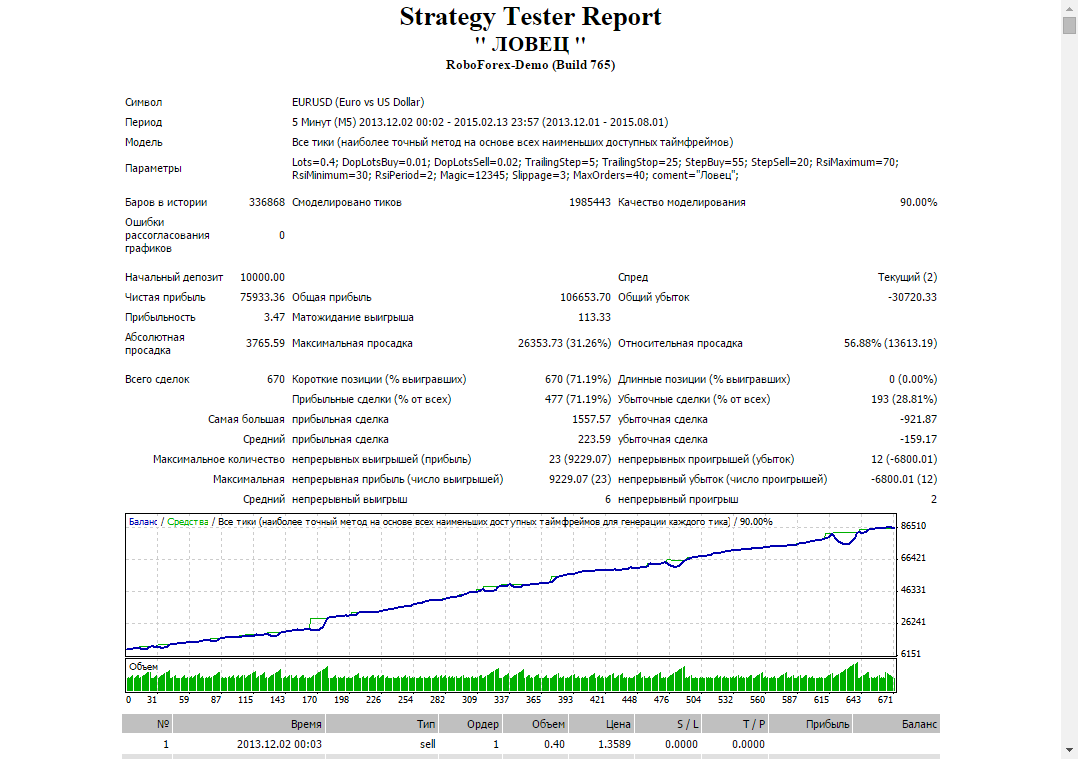The height and width of the screenshot is (759, 1078).
Task: Click the Strategy Tester Report heading
Action: click(x=530, y=17)
